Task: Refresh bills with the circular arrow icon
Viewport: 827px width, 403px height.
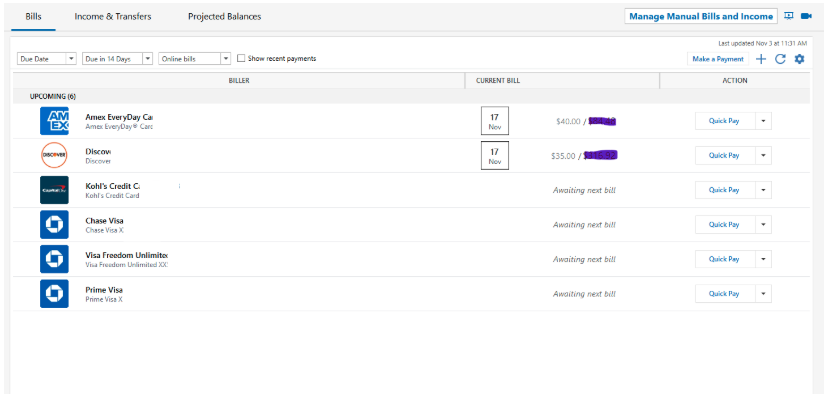Action: 780,59
